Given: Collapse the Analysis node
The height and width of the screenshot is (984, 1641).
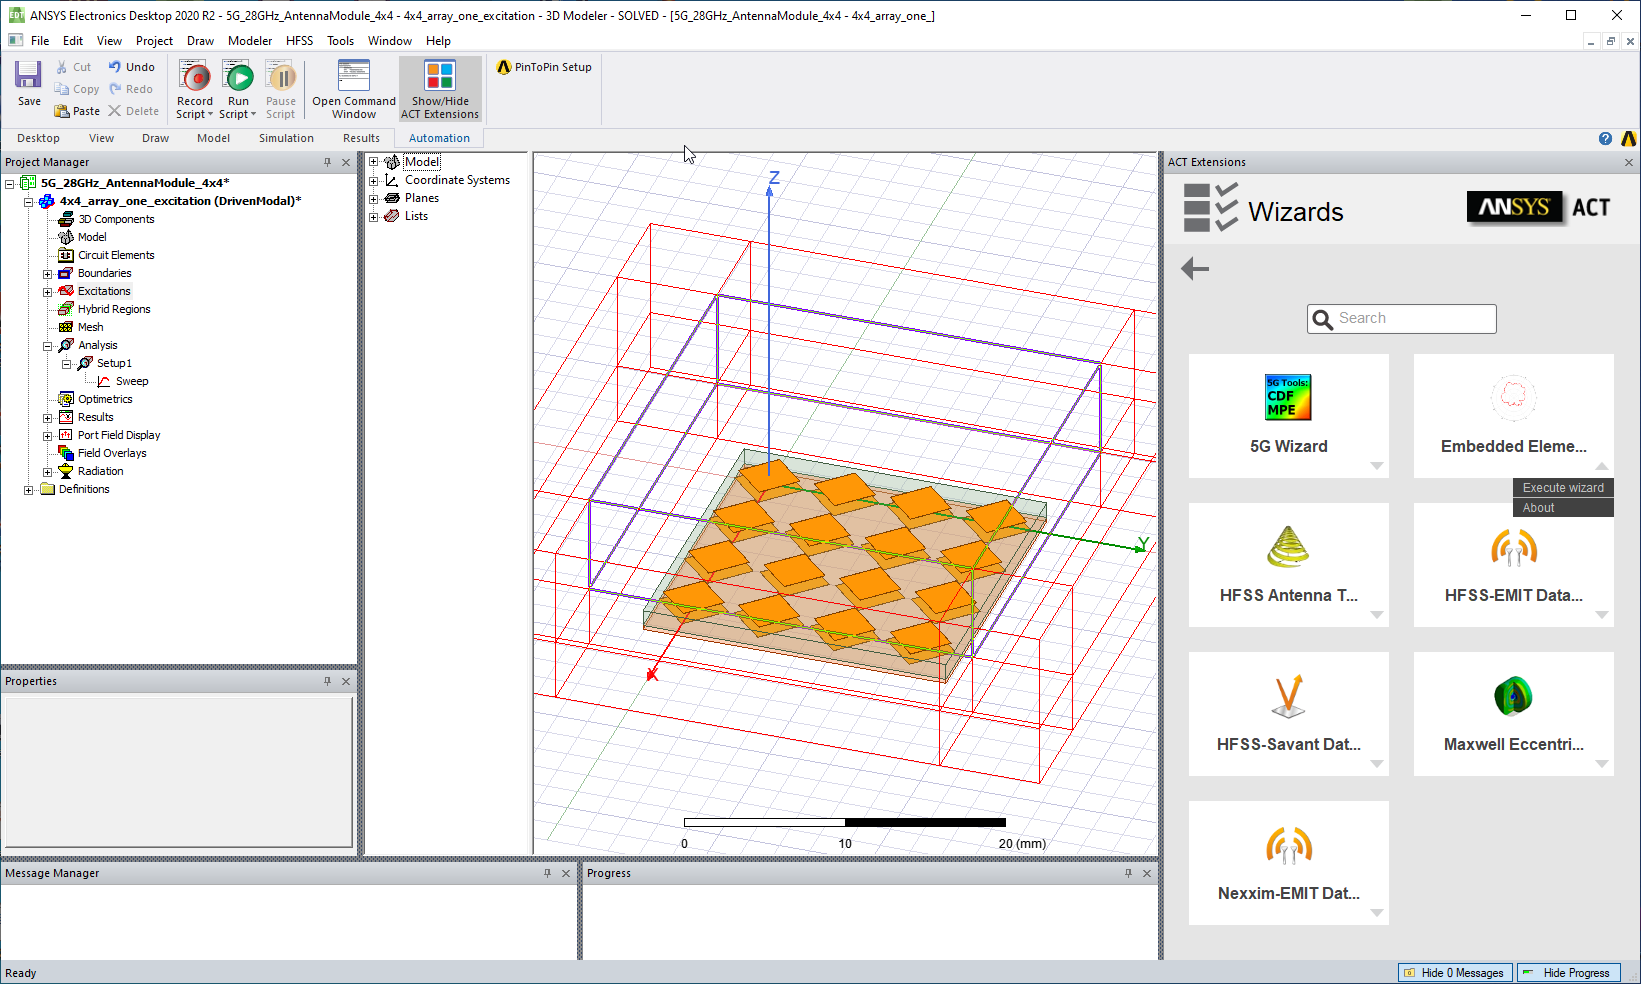Looking at the screenshot, I should tap(47, 345).
